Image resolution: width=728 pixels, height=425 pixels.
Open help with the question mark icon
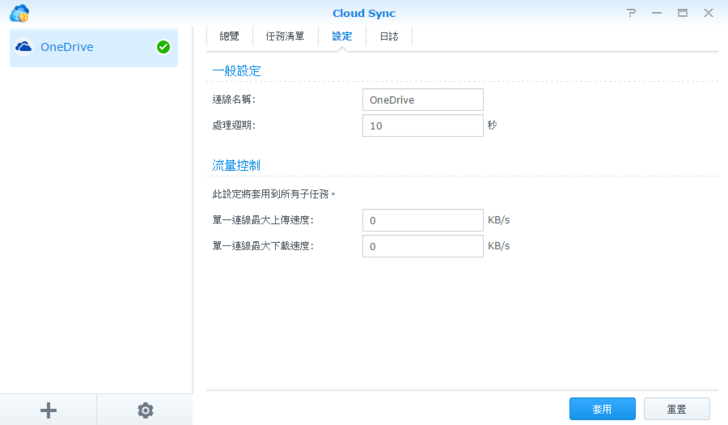pyautogui.click(x=630, y=13)
